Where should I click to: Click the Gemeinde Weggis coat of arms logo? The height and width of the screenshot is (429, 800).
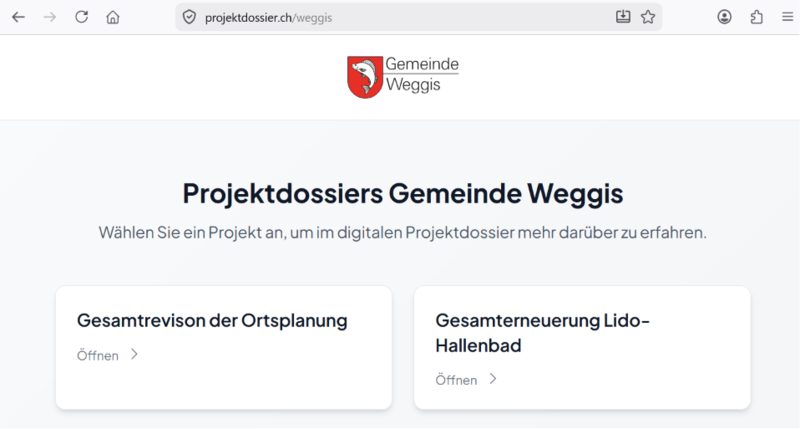point(365,77)
